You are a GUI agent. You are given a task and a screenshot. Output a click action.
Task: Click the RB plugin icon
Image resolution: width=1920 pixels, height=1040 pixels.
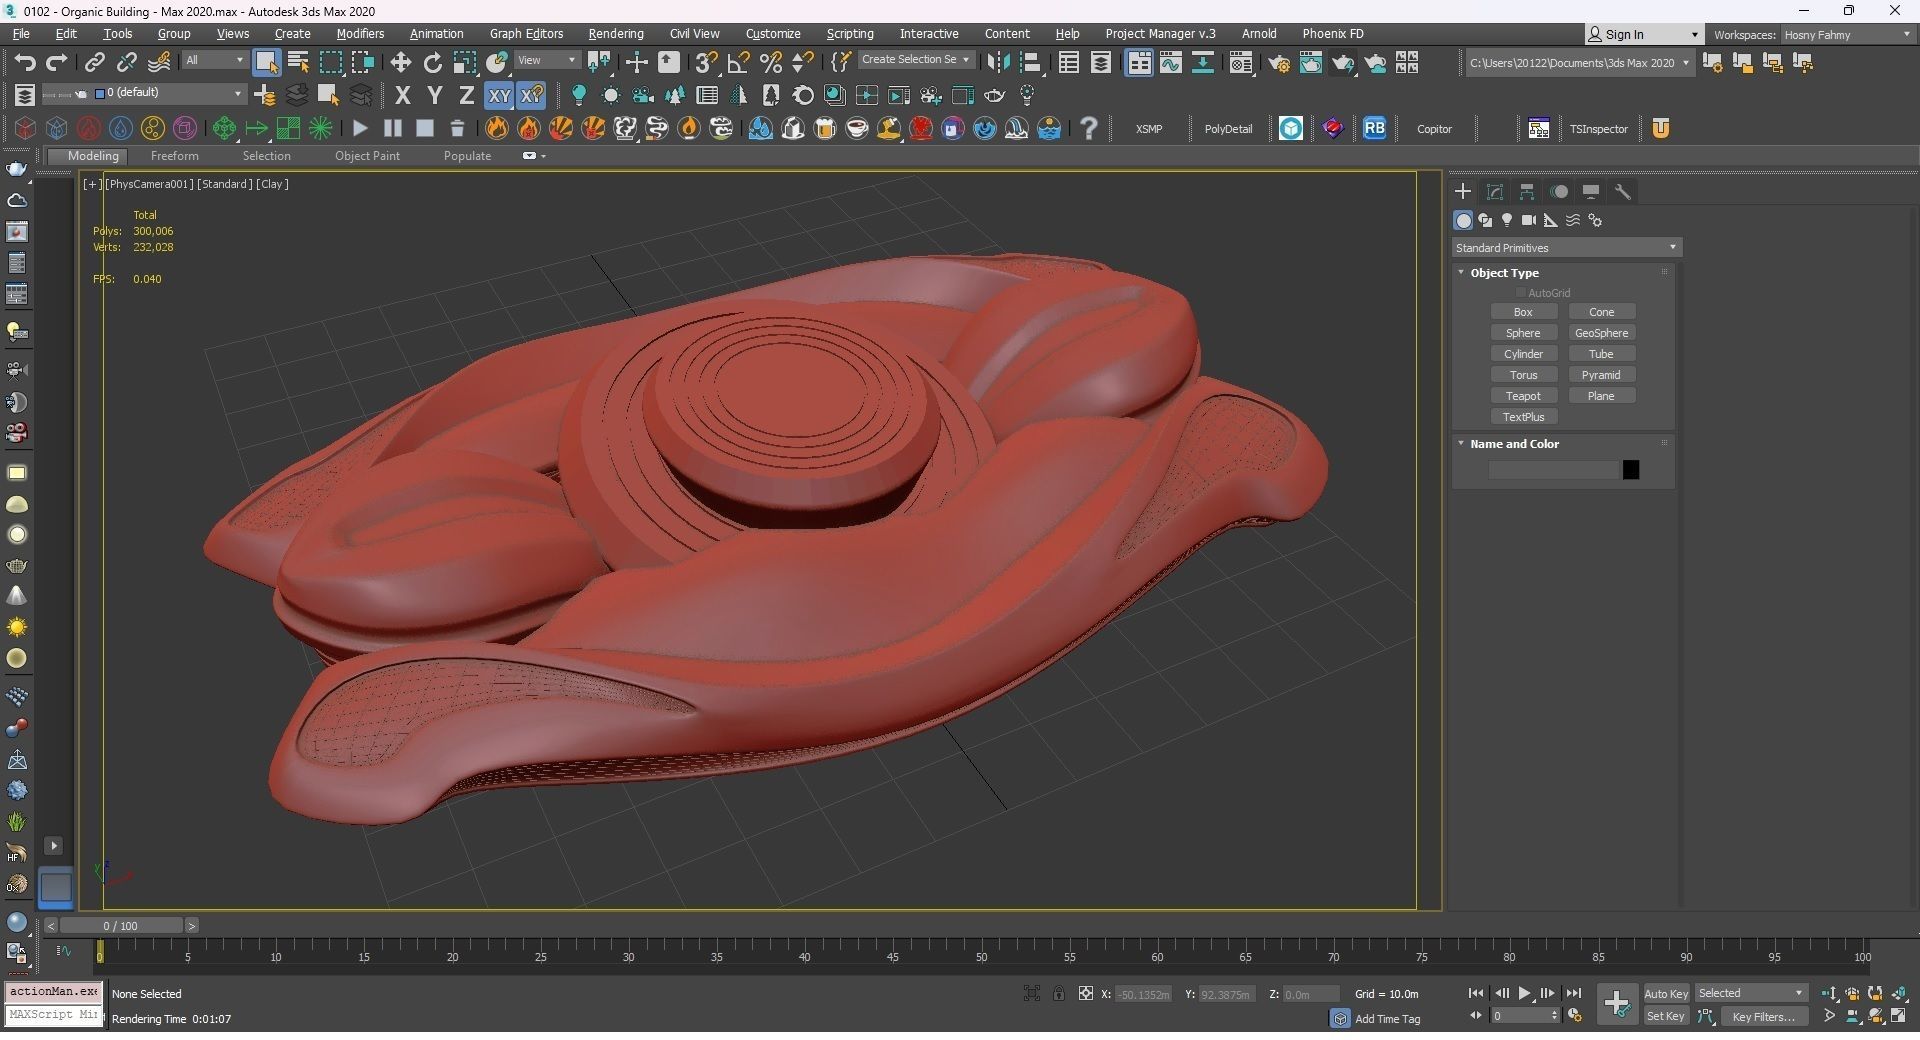(x=1374, y=128)
